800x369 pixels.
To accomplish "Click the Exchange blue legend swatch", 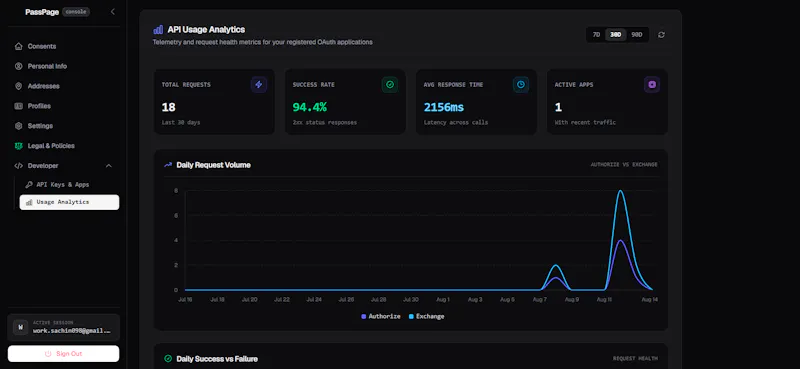I will pos(411,316).
